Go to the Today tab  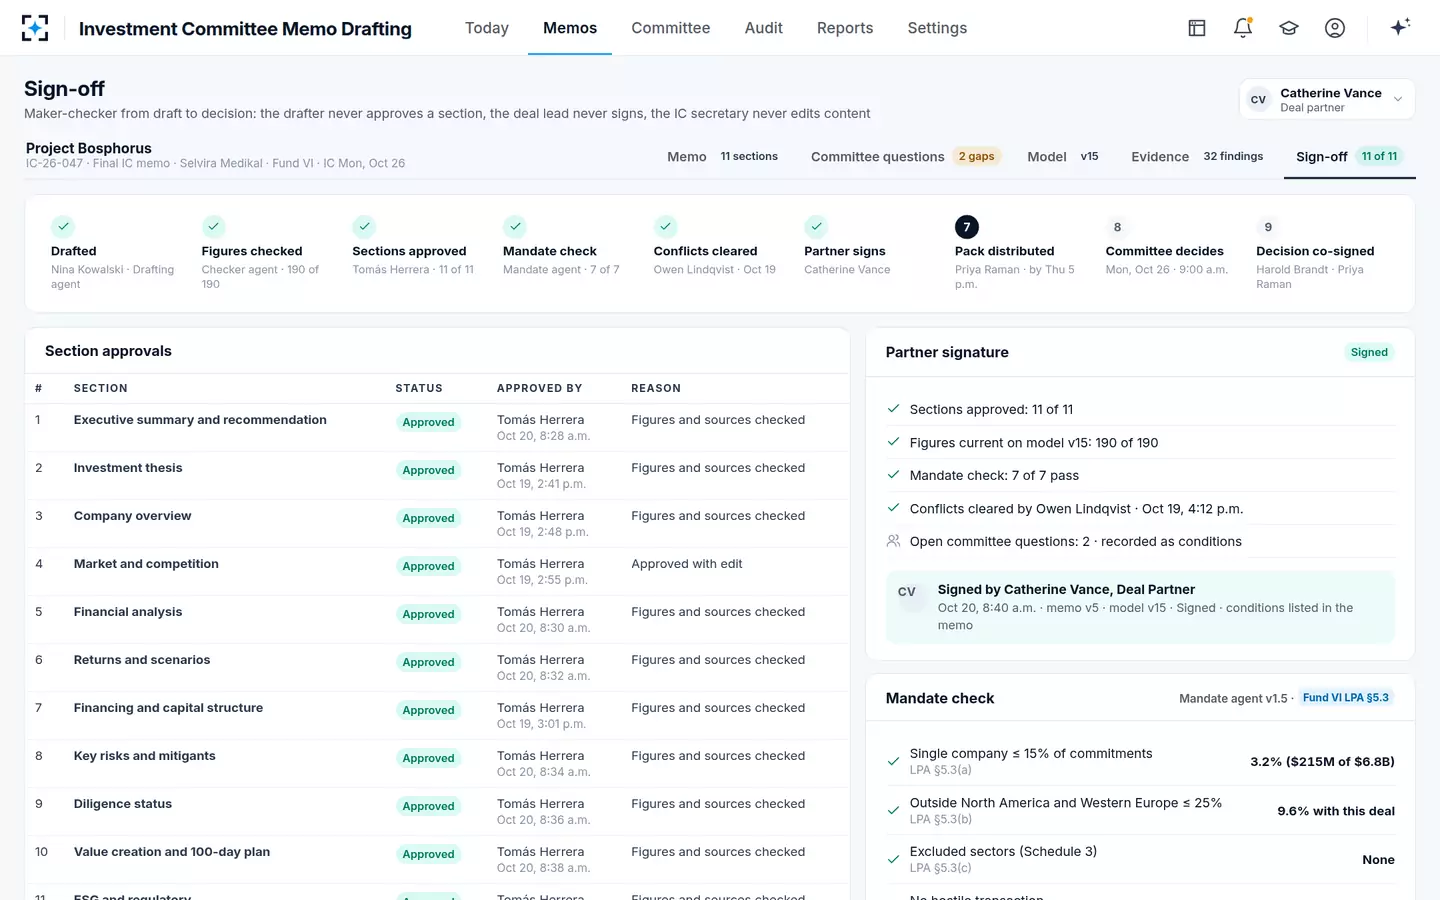coord(487,28)
